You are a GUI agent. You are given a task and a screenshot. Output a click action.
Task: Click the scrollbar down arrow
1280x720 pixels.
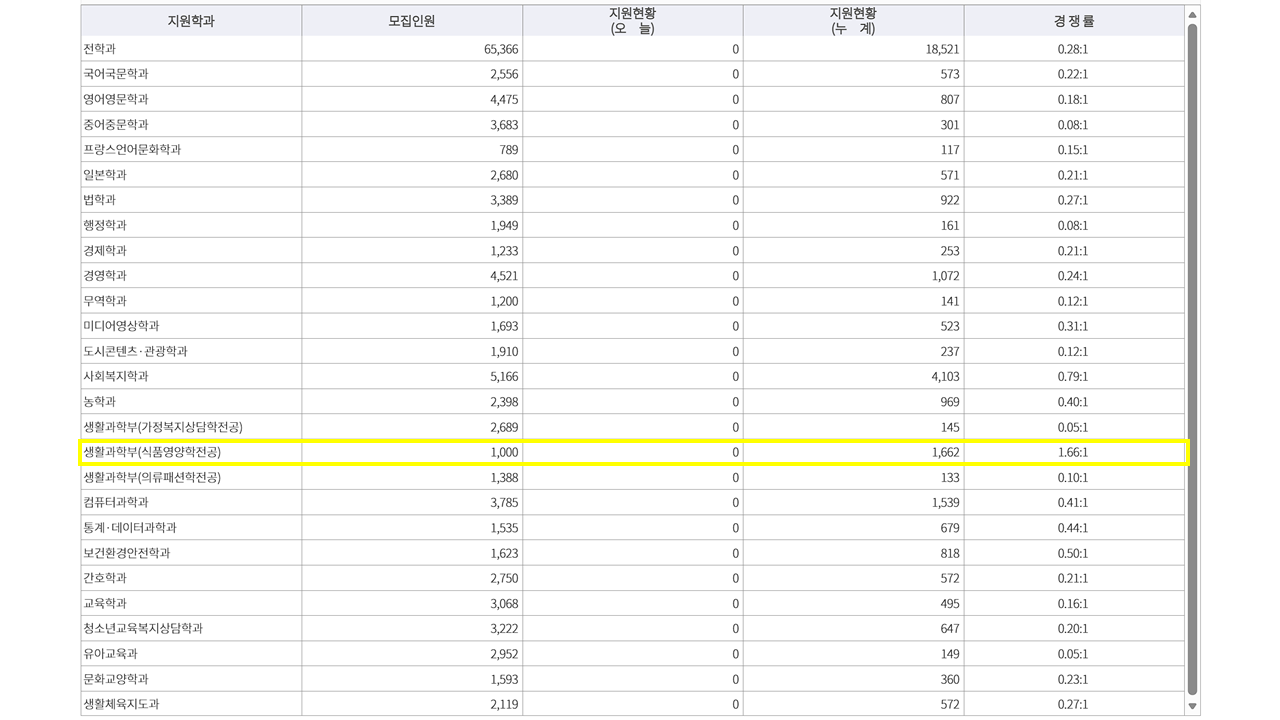pyautogui.click(x=1192, y=706)
